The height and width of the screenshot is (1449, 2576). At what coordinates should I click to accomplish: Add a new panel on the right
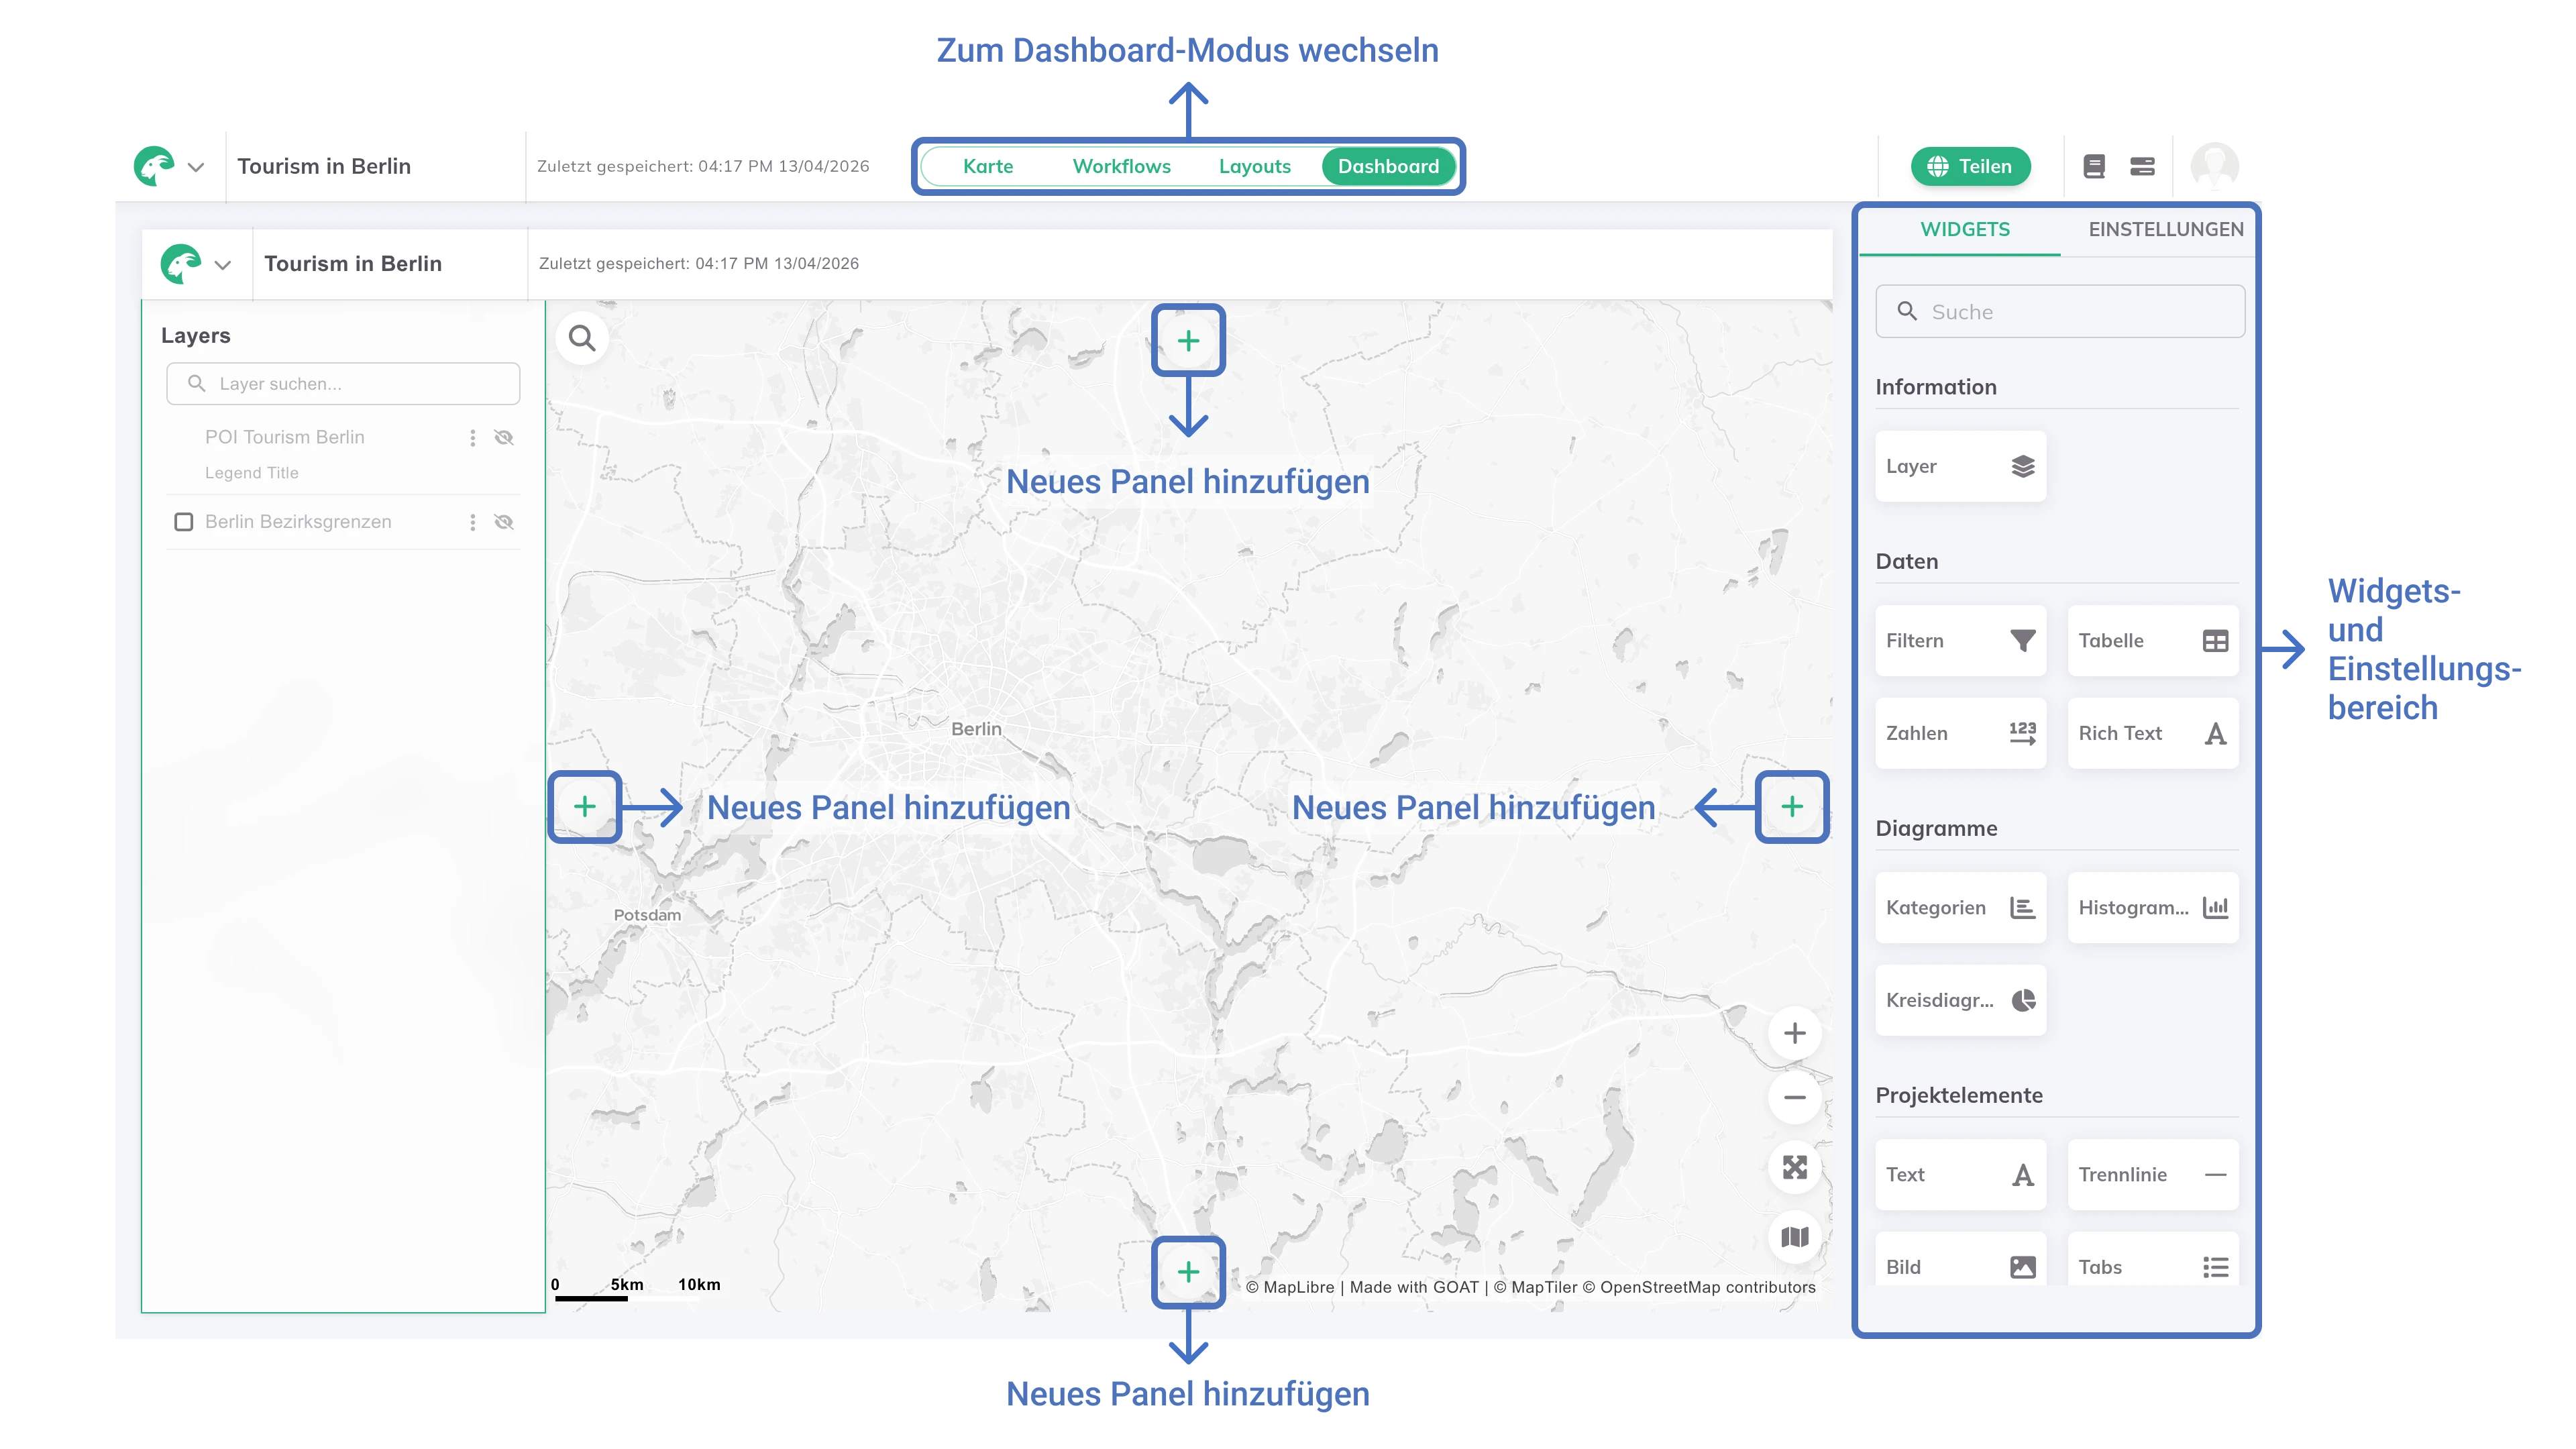tap(1792, 806)
